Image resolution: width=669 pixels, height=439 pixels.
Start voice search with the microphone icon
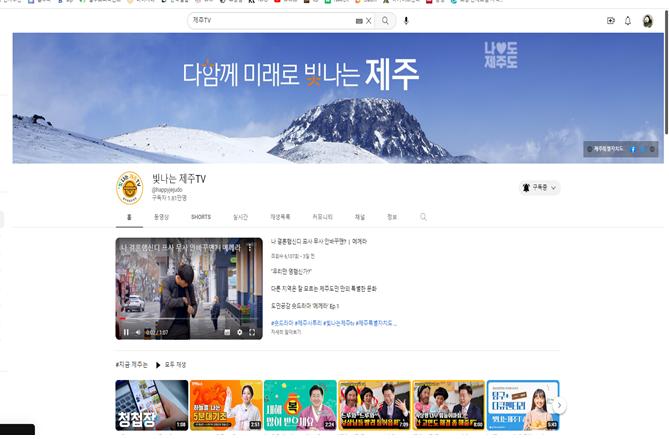[x=406, y=20]
